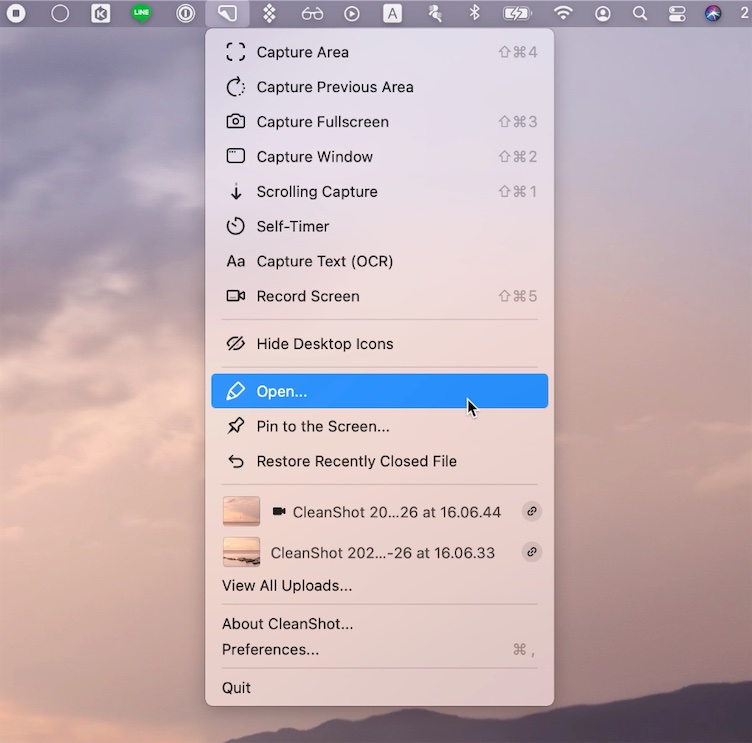Click the Aa icon for Capture Text
This screenshot has width=752, height=743.
[x=235, y=261]
